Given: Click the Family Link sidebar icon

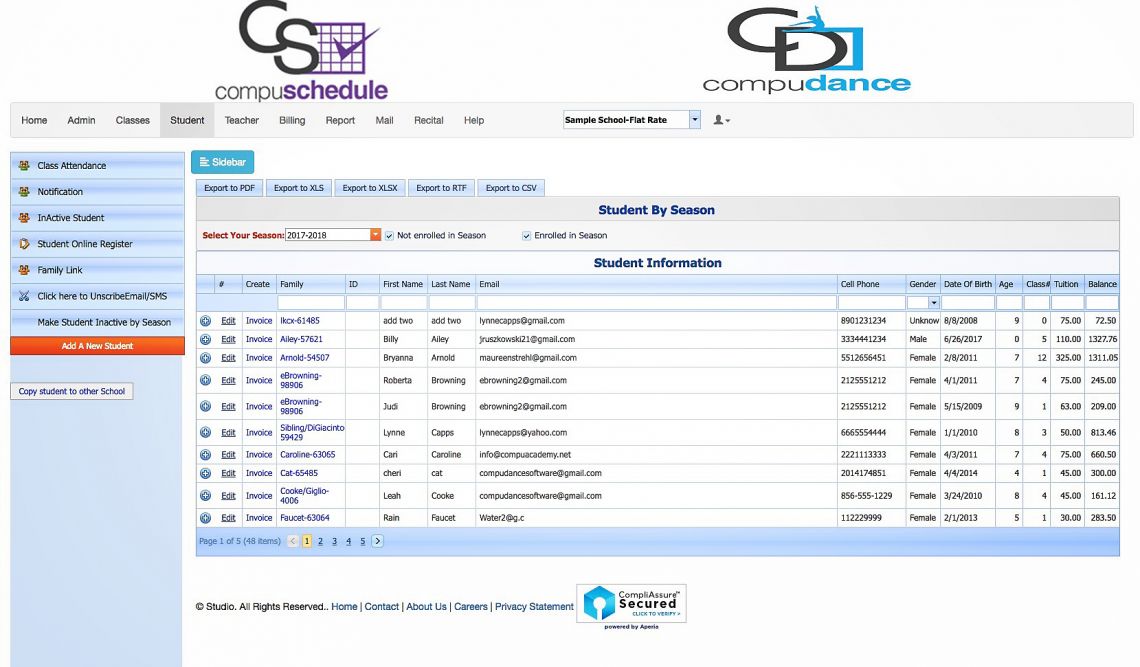Looking at the screenshot, I should tap(24, 270).
